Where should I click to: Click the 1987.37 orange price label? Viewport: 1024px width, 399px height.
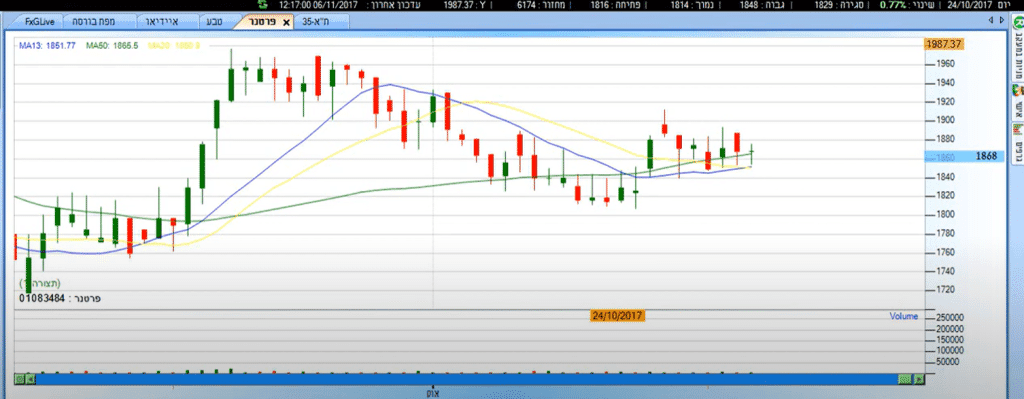pos(944,44)
